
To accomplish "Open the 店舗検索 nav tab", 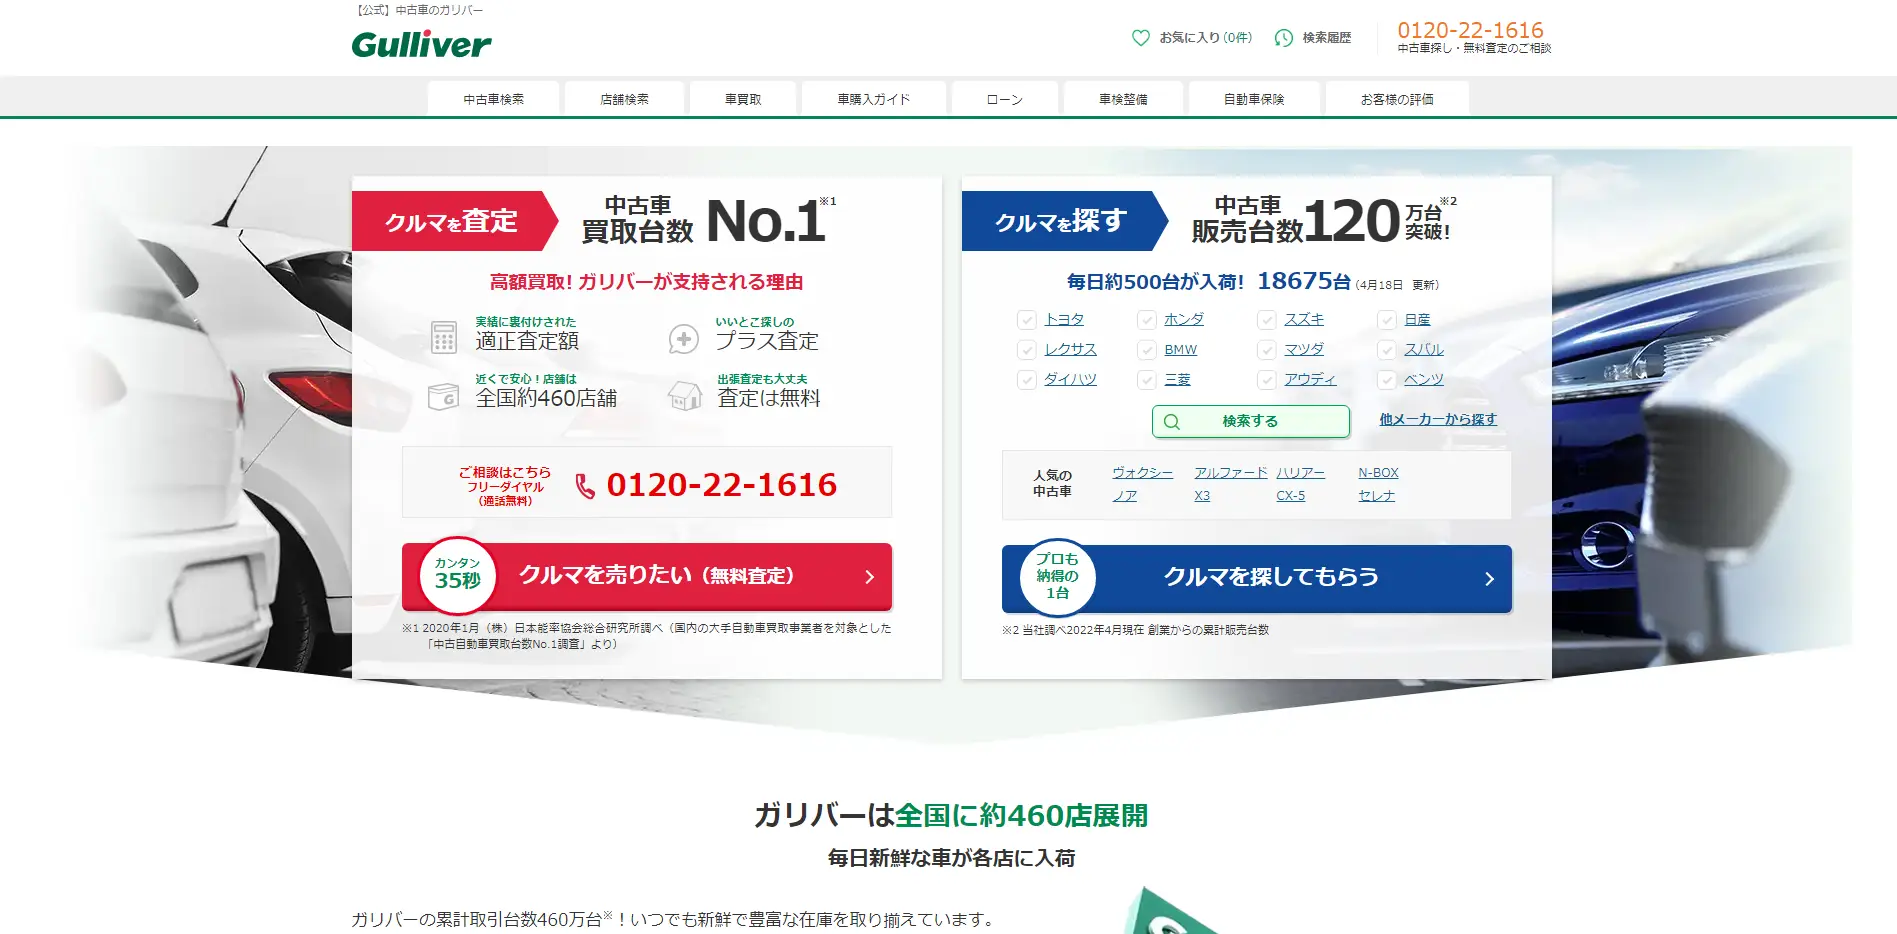I will click(x=624, y=99).
